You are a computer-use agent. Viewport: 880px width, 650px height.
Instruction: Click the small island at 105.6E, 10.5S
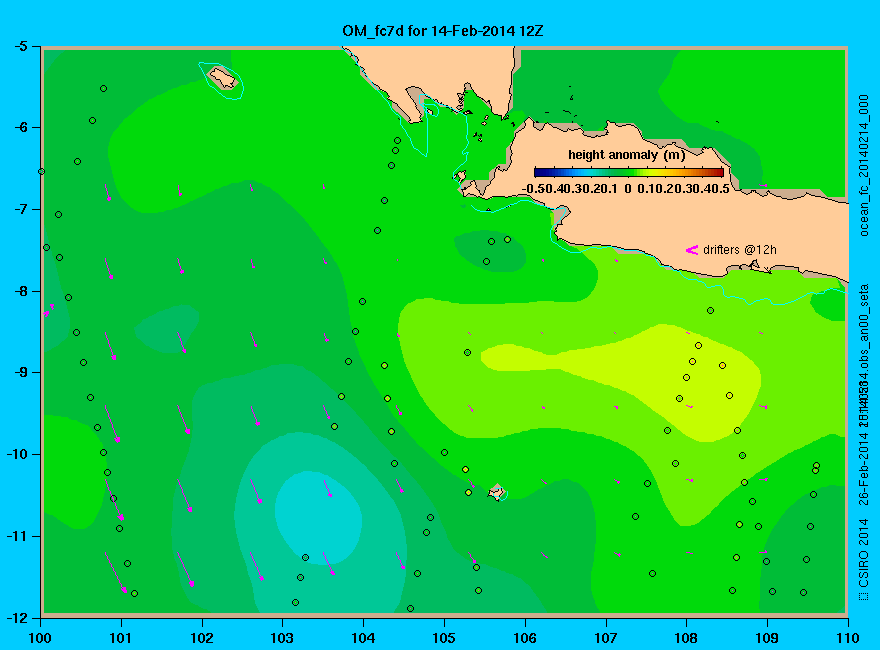click(496, 492)
